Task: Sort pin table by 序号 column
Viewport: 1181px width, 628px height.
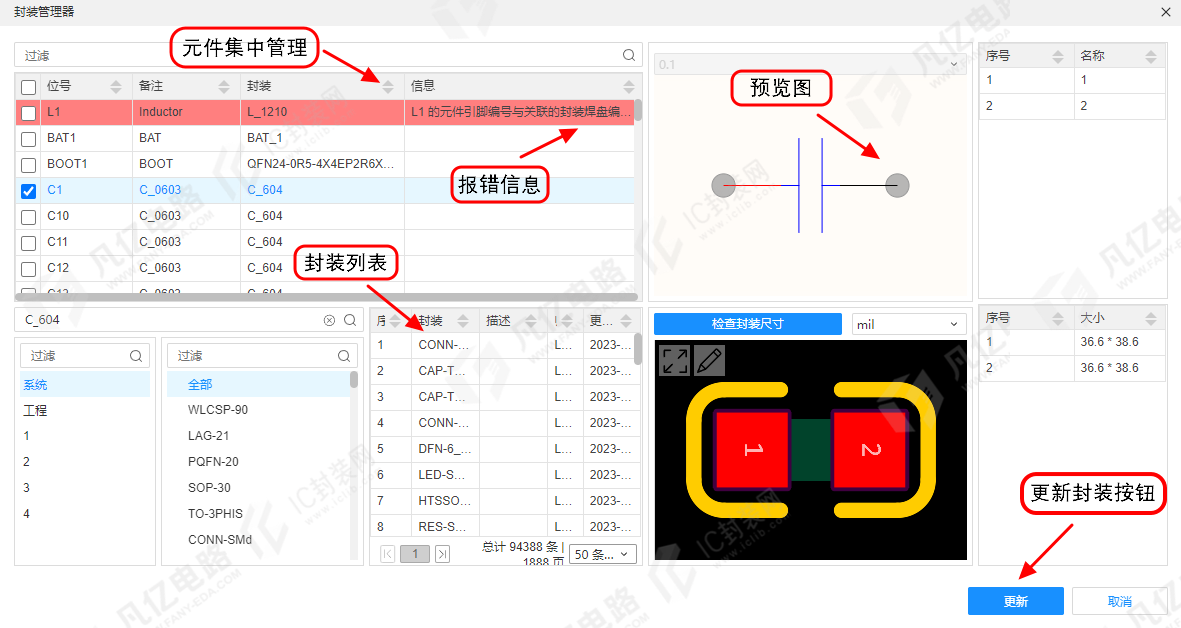Action: click(x=1057, y=56)
